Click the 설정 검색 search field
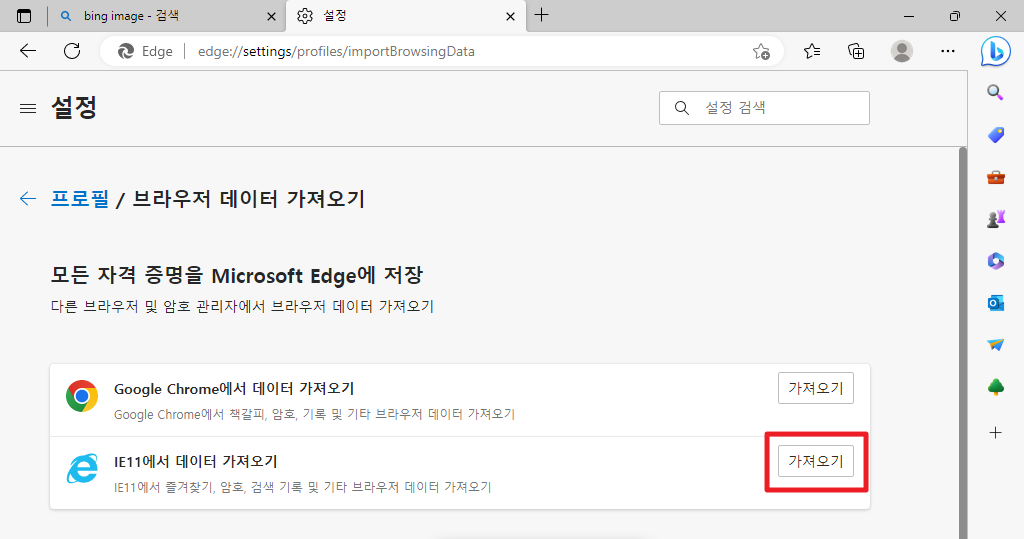Viewport: 1024px width, 539px height. pos(764,108)
